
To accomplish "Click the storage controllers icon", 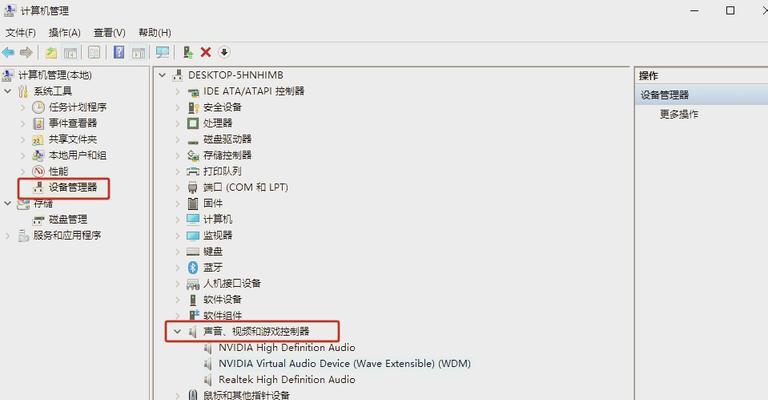I will pyautogui.click(x=193, y=156).
